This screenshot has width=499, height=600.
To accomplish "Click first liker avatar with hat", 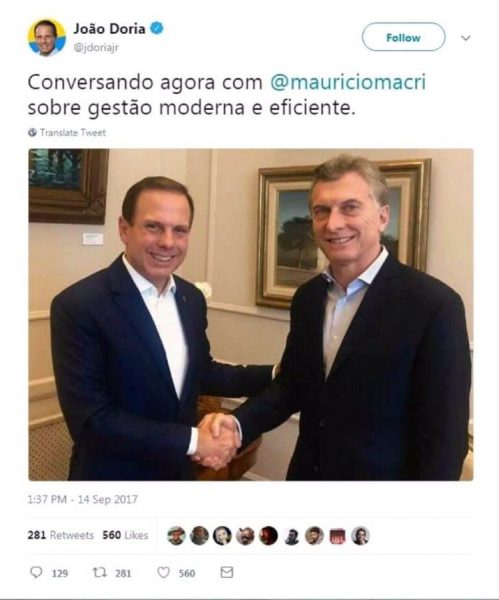I will [176, 535].
